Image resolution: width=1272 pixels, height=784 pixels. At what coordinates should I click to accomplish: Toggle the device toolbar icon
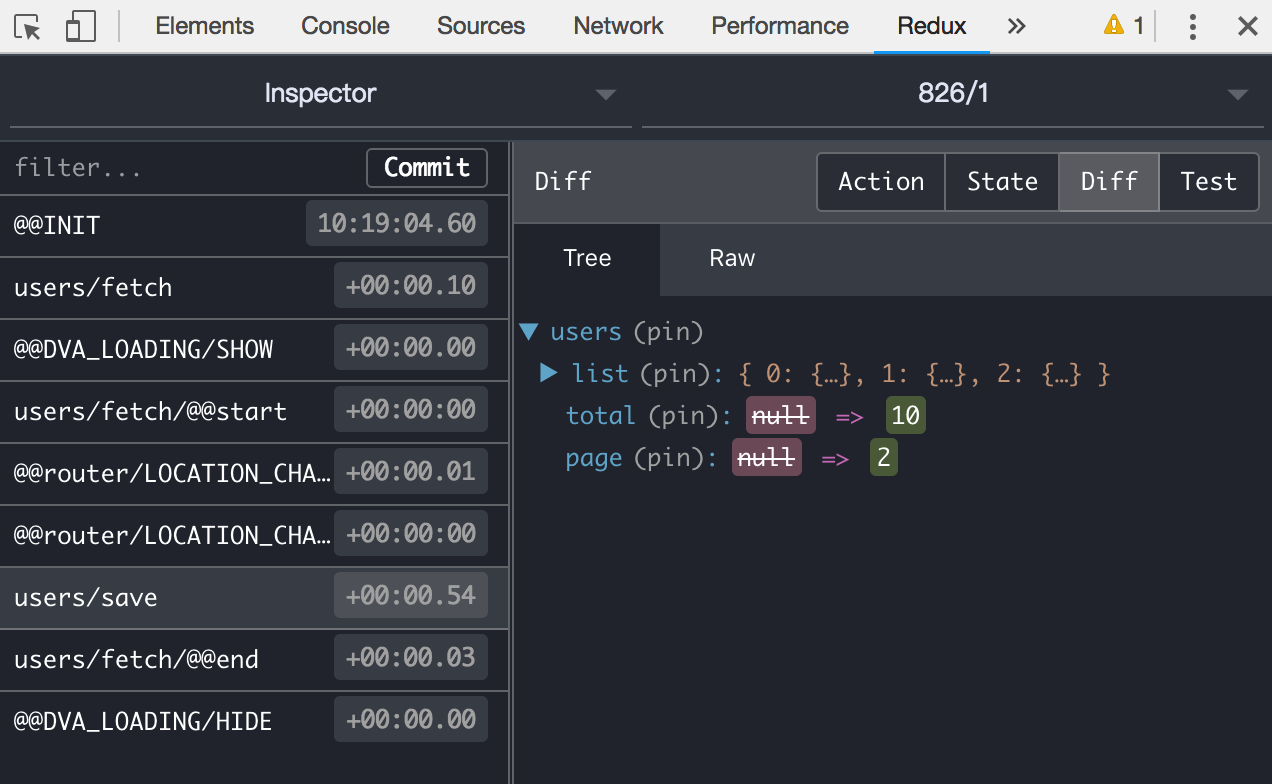point(80,26)
